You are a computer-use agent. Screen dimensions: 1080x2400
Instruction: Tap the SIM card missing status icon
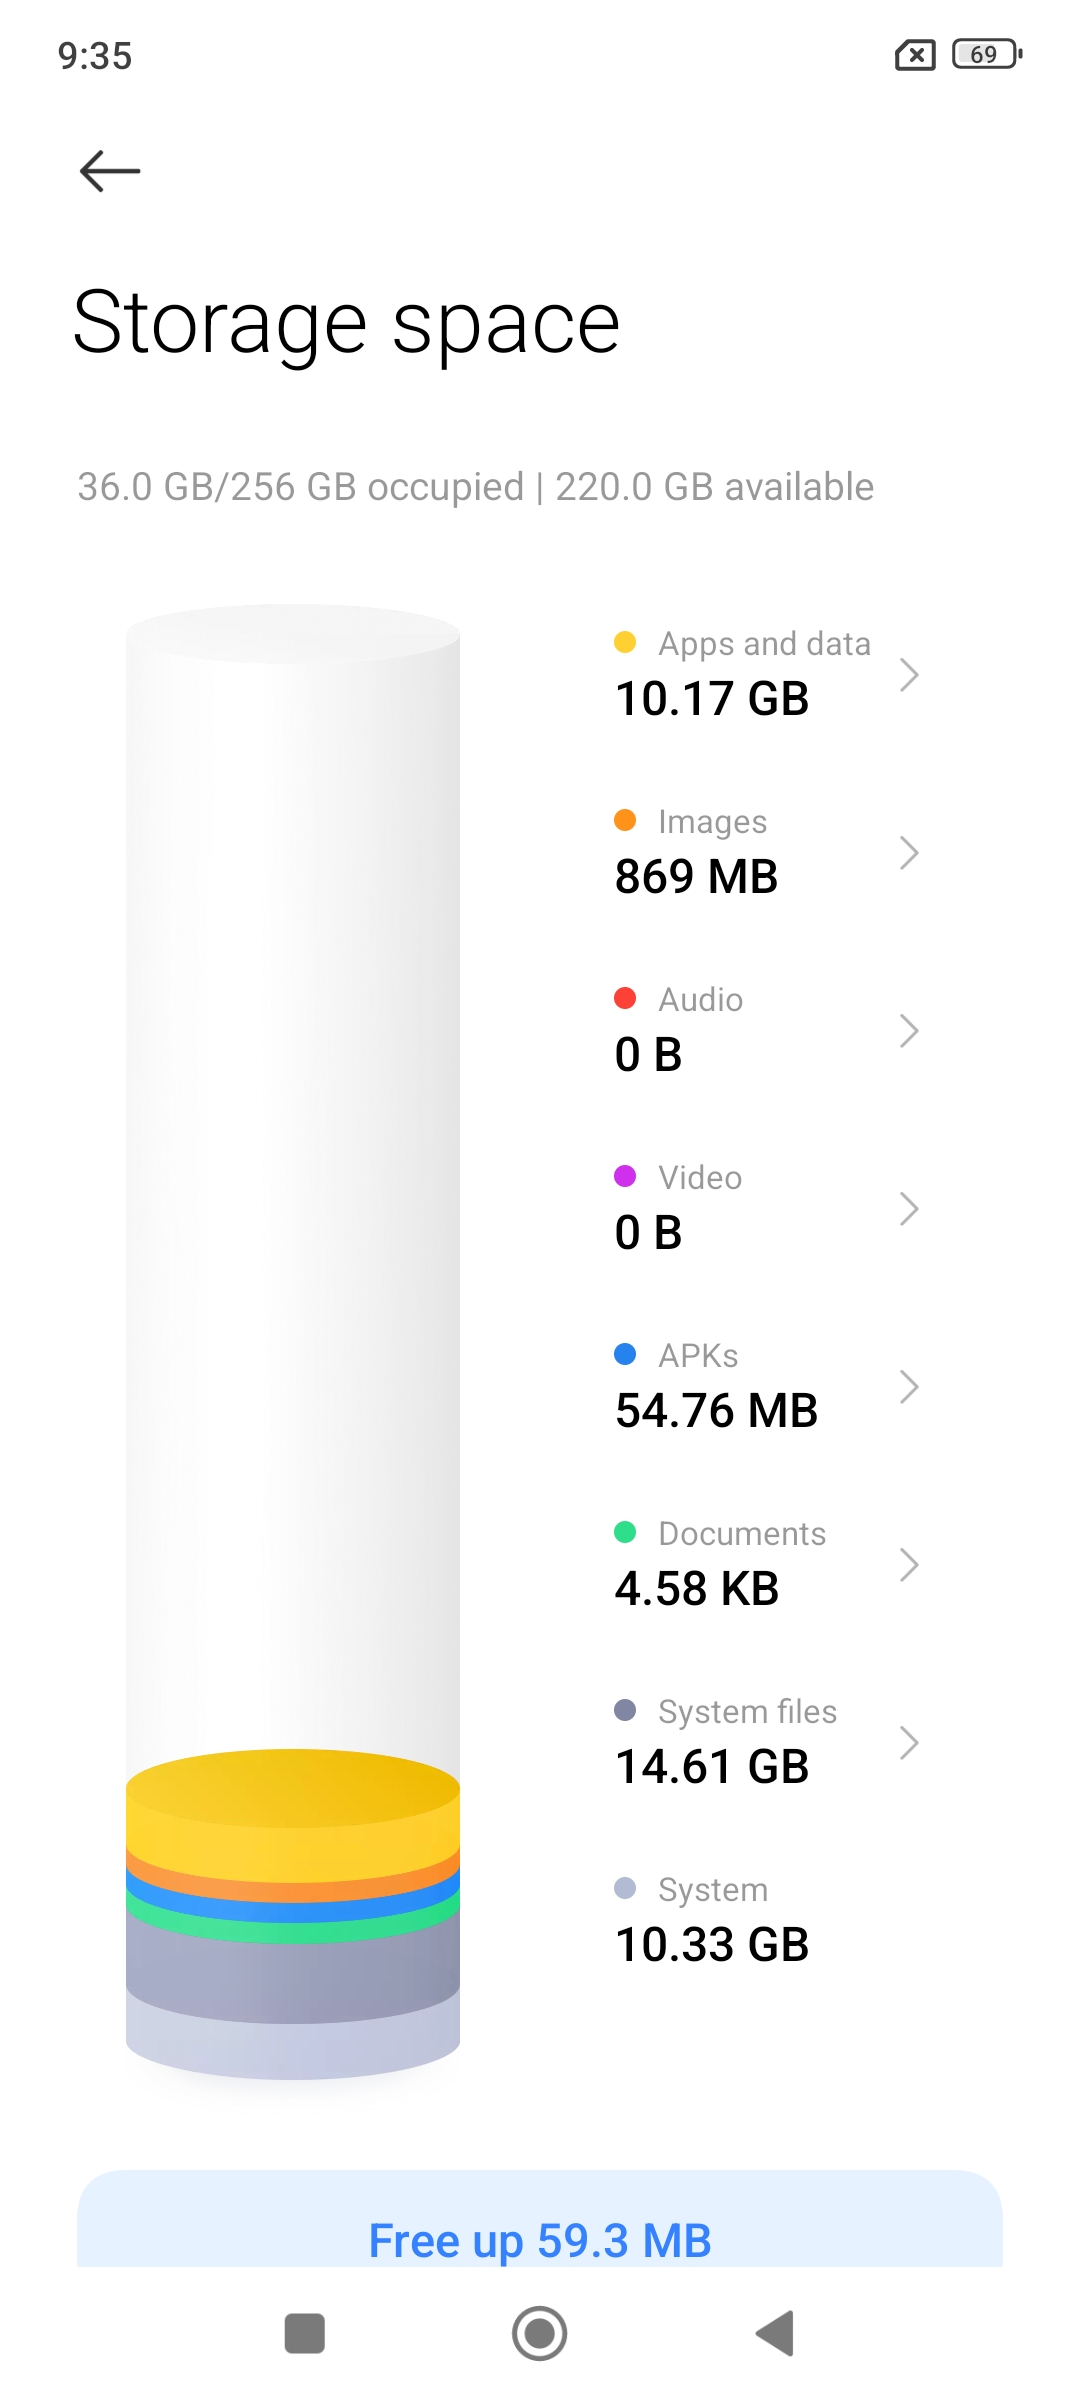pos(915,55)
